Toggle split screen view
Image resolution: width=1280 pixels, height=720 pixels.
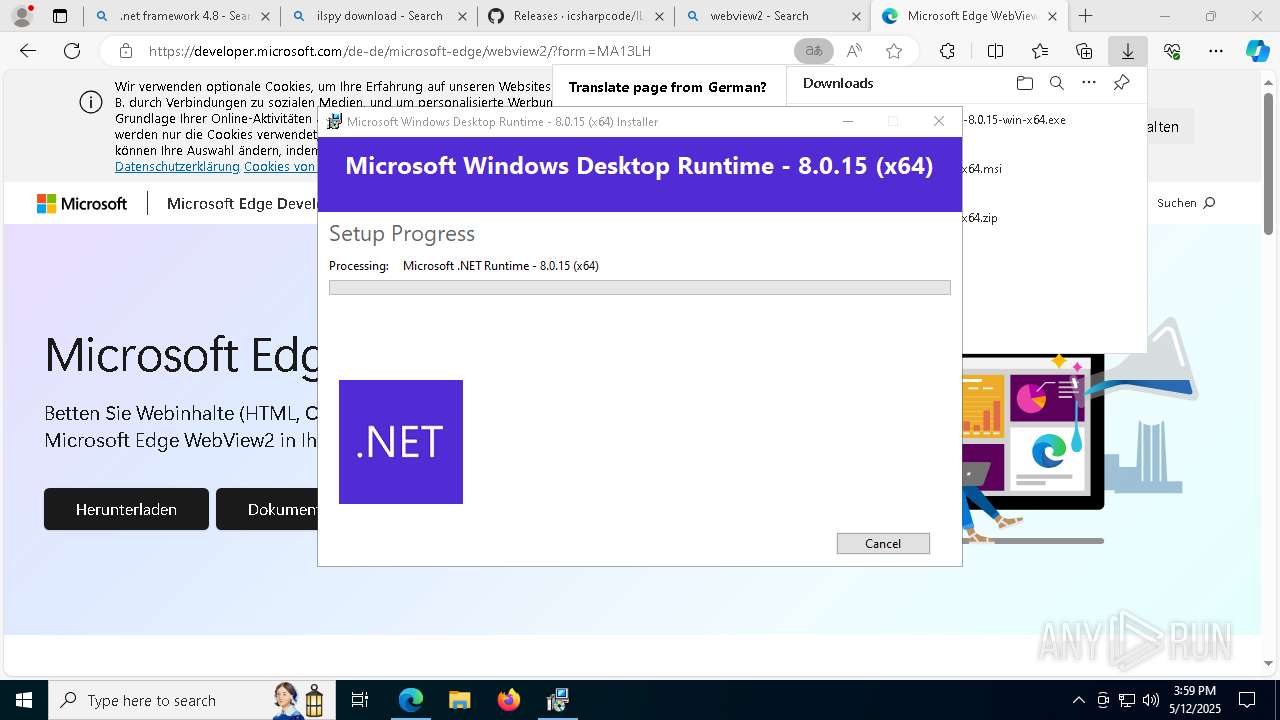pyautogui.click(x=995, y=51)
